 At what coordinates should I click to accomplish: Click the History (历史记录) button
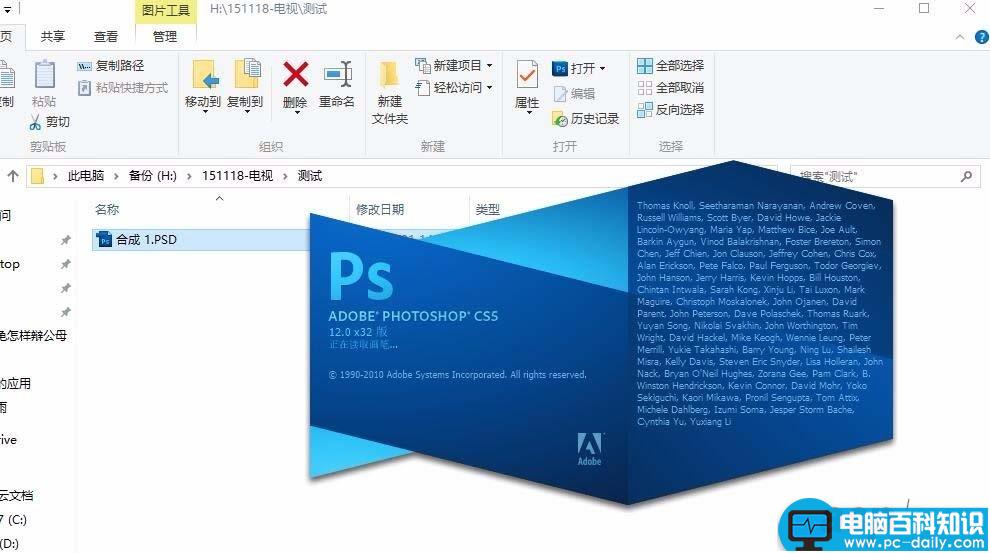click(585, 119)
